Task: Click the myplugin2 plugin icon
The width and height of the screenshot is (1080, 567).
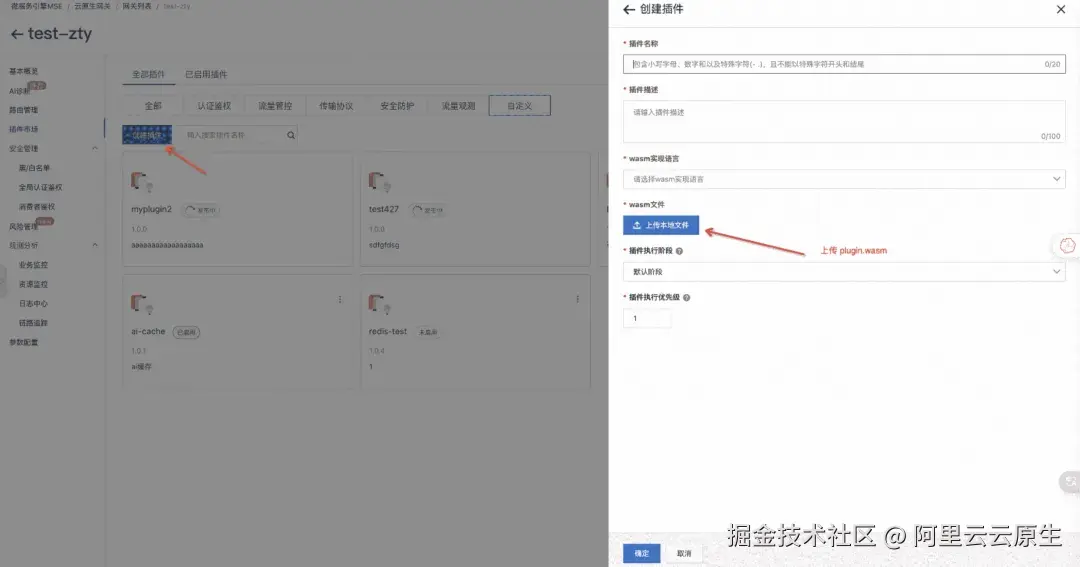Action: click(x=142, y=183)
